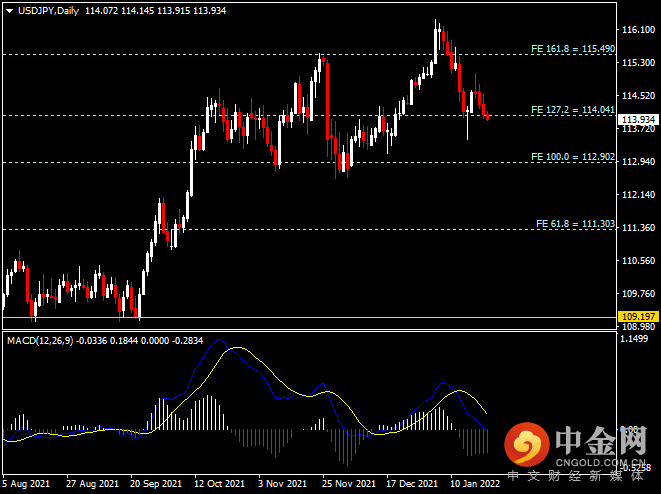Select the 20 Sep 2021 date label
The height and width of the screenshot is (494, 661).
(x=156, y=483)
